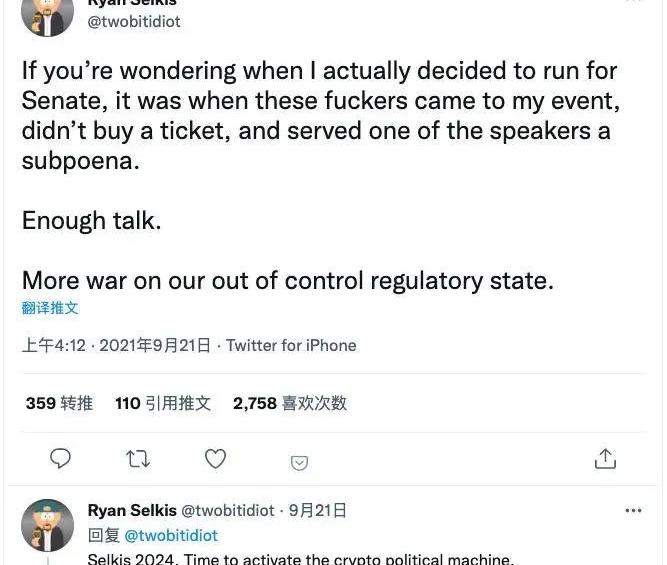Click the main tweet text about Senate
The image size is (667, 565).
point(320,115)
